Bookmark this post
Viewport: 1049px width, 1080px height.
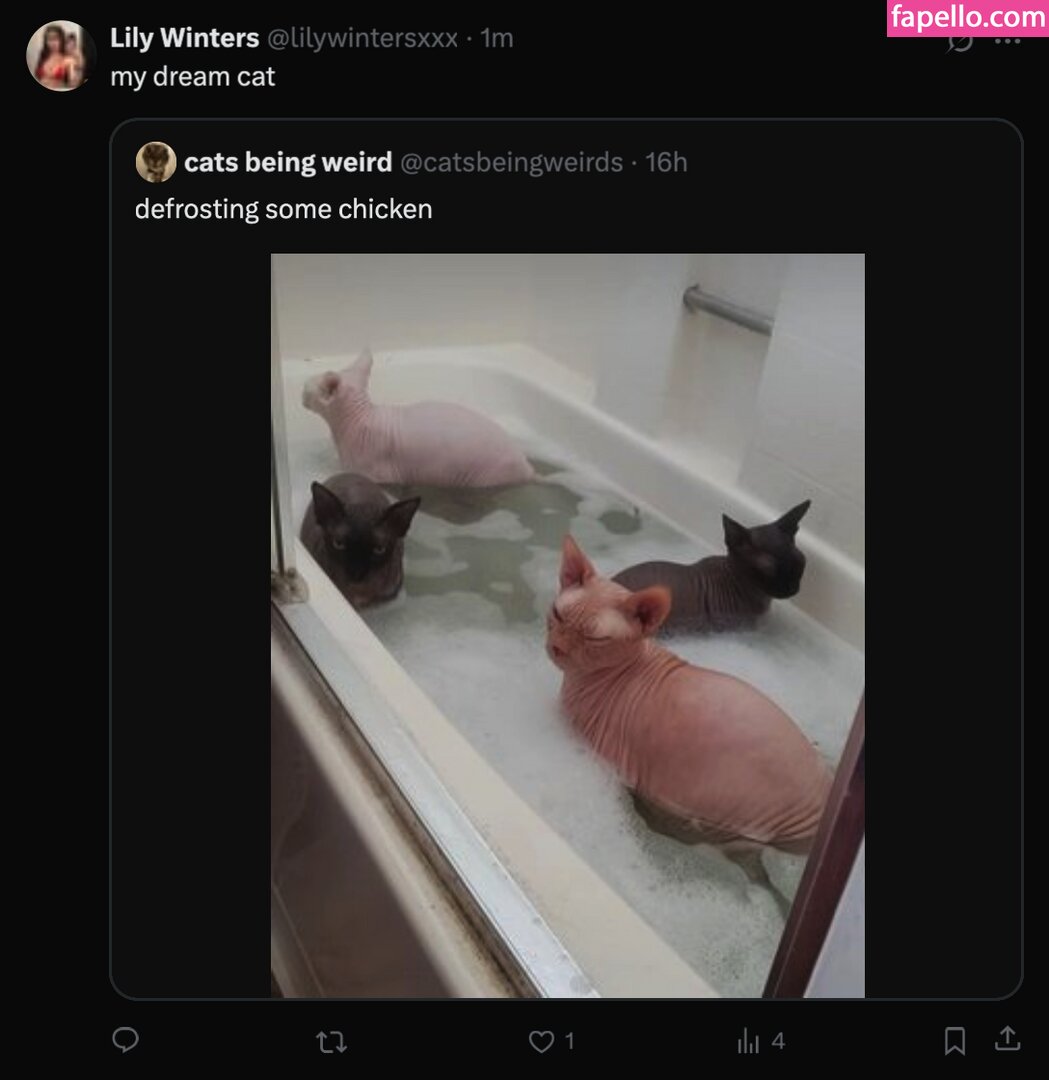tap(955, 1041)
